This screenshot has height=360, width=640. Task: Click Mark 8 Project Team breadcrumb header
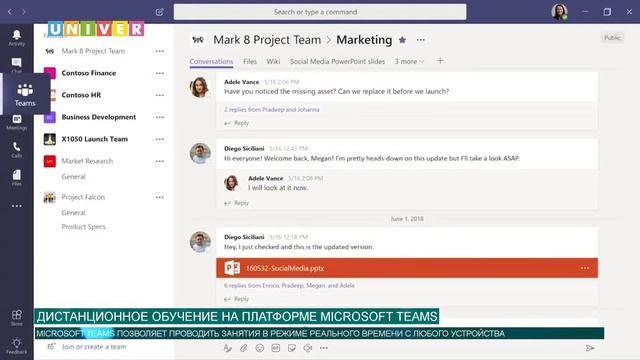267,40
